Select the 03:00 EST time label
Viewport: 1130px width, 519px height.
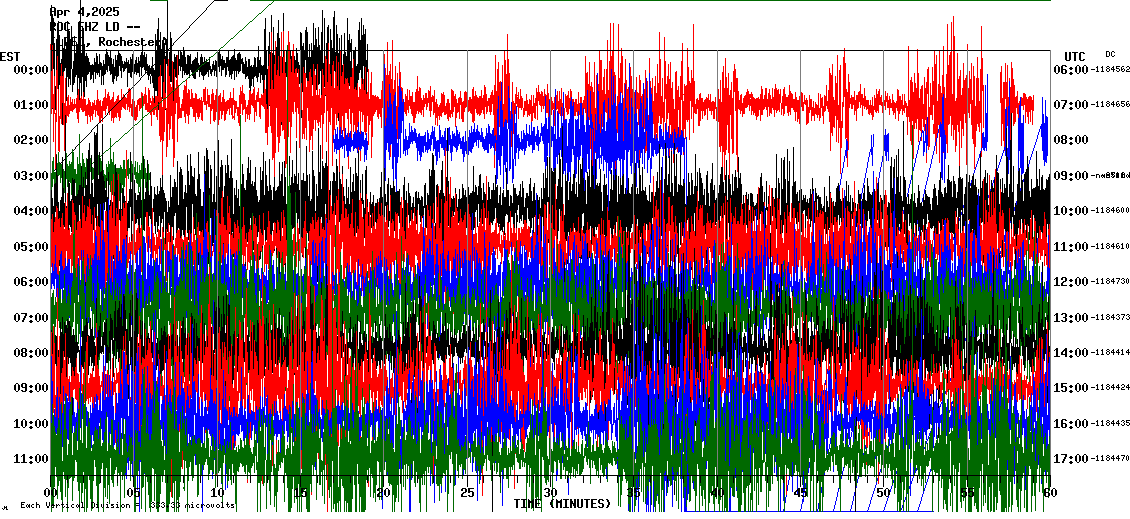pyautogui.click(x=32, y=176)
